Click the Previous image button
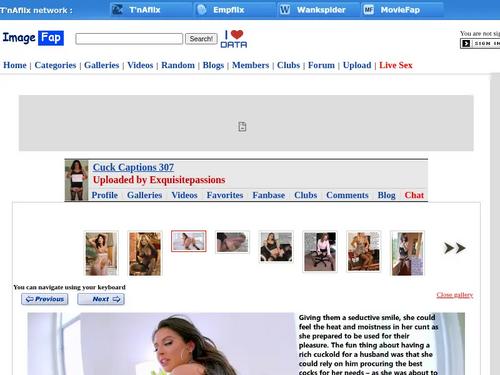Image resolution: width=500 pixels, height=375 pixels. tap(45, 299)
